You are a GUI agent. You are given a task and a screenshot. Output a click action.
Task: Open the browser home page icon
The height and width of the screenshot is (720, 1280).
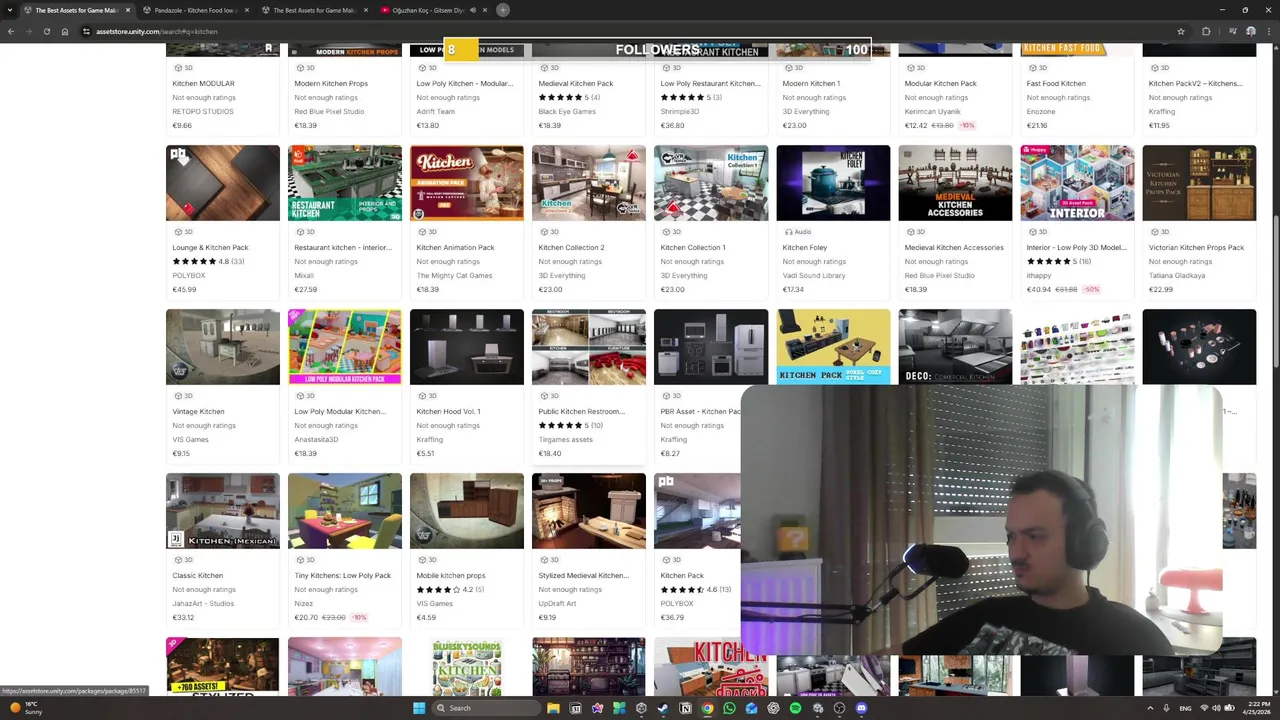click(64, 31)
